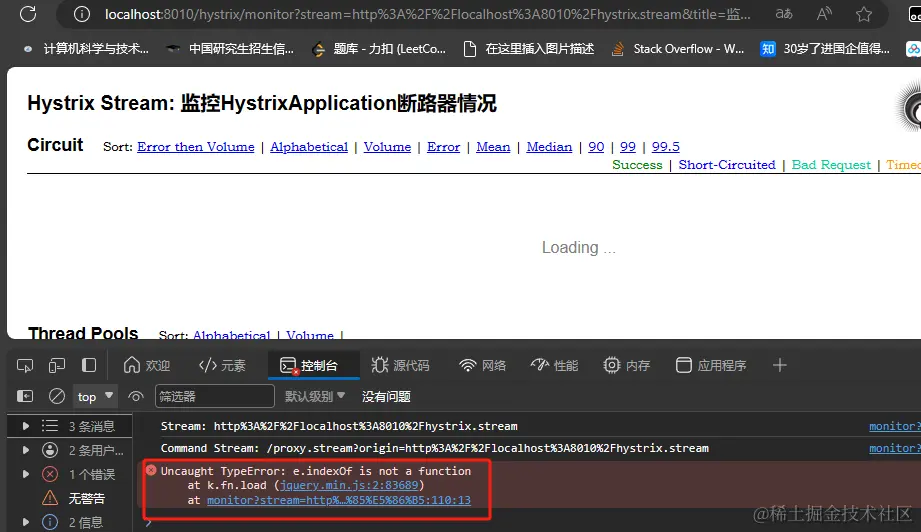Open monitor source link on Command Stream row
This screenshot has width=921, height=532.
895,448
